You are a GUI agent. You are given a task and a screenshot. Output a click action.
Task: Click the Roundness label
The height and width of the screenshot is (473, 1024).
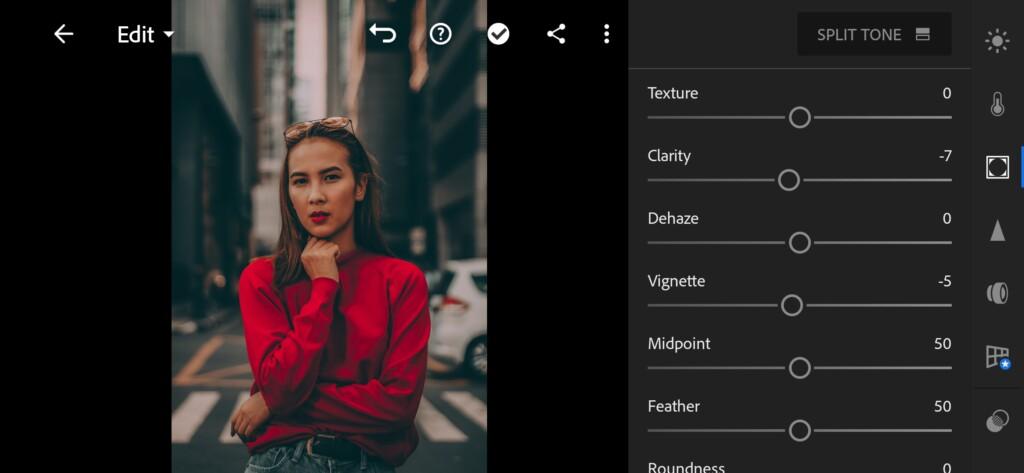click(686, 467)
